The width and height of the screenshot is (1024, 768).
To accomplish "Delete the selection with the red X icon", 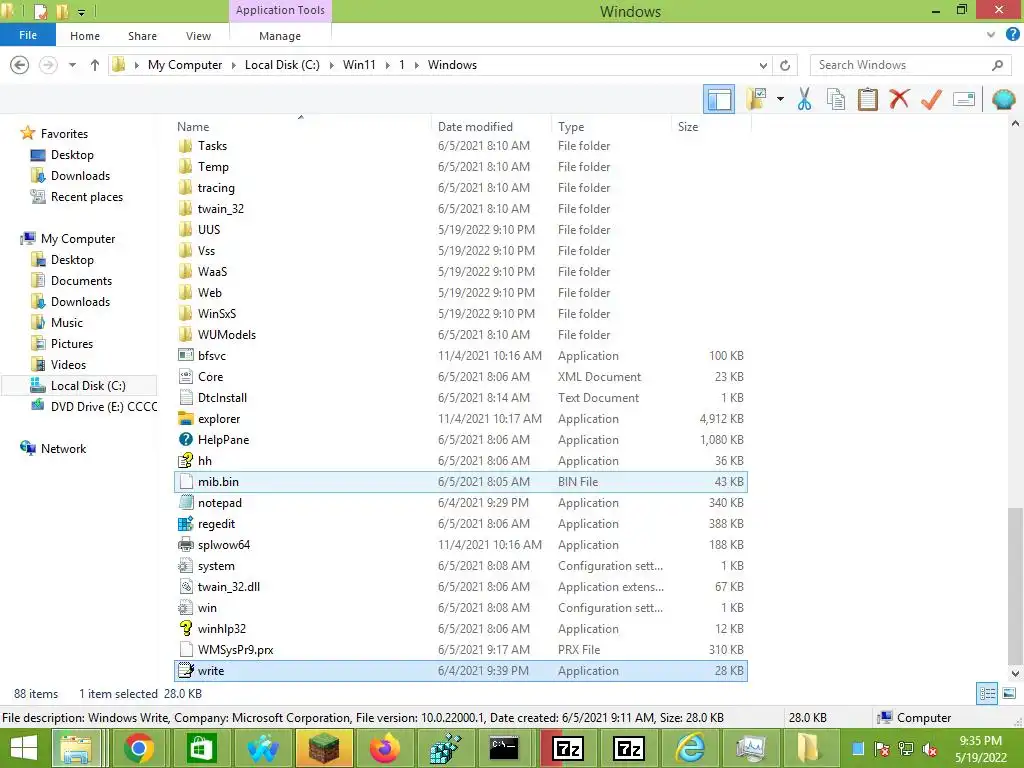I will pyautogui.click(x=899, y=99).
